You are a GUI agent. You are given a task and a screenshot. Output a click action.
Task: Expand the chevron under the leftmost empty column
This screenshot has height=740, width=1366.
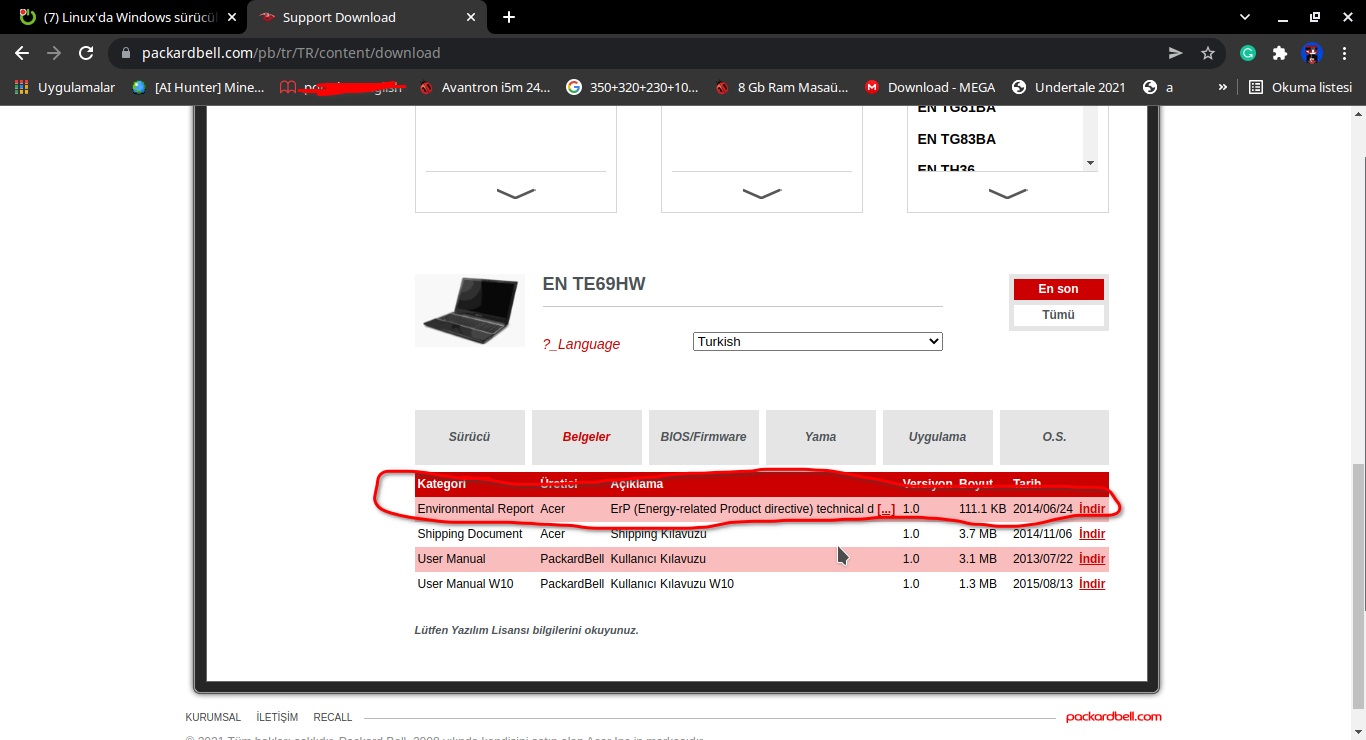515,193
